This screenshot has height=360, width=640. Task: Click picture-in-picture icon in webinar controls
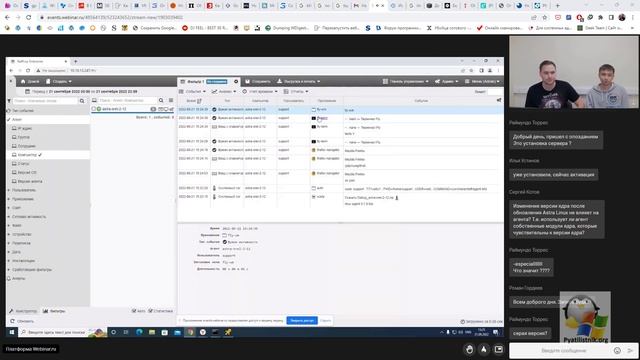(x=498, y=349)
